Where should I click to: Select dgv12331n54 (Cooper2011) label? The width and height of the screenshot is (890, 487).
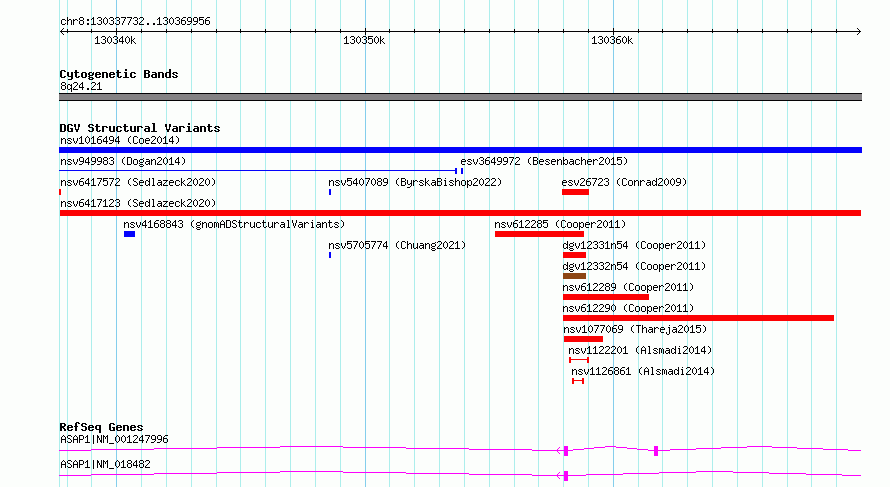(x=634, y=245)
